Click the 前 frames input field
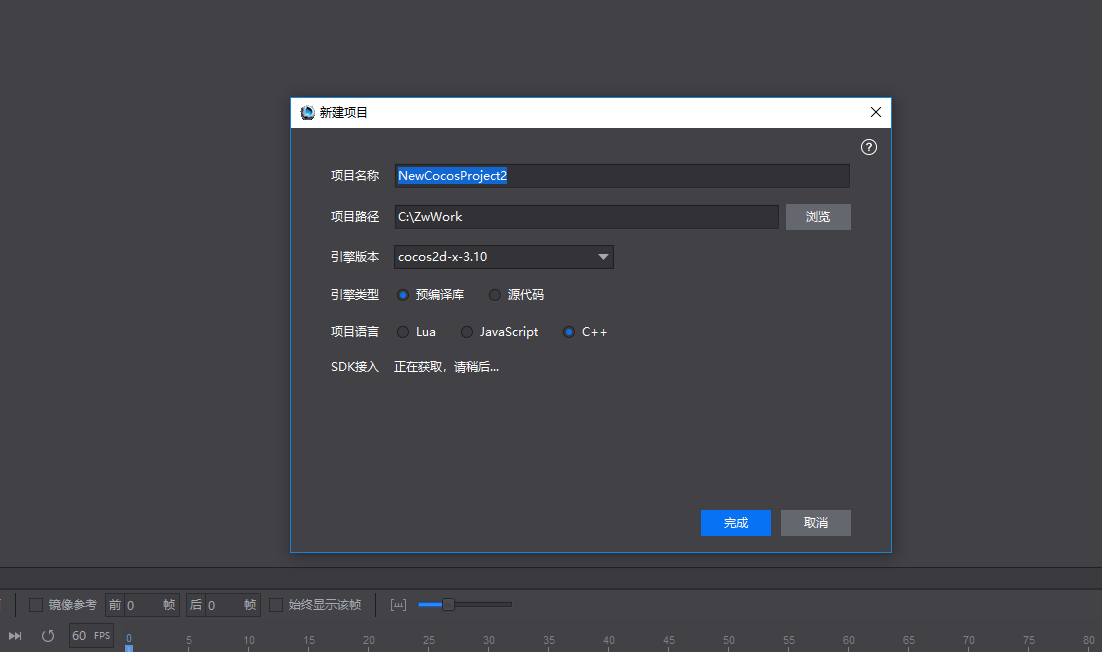This screenshot has height=652, width=1102. point(143,605)
